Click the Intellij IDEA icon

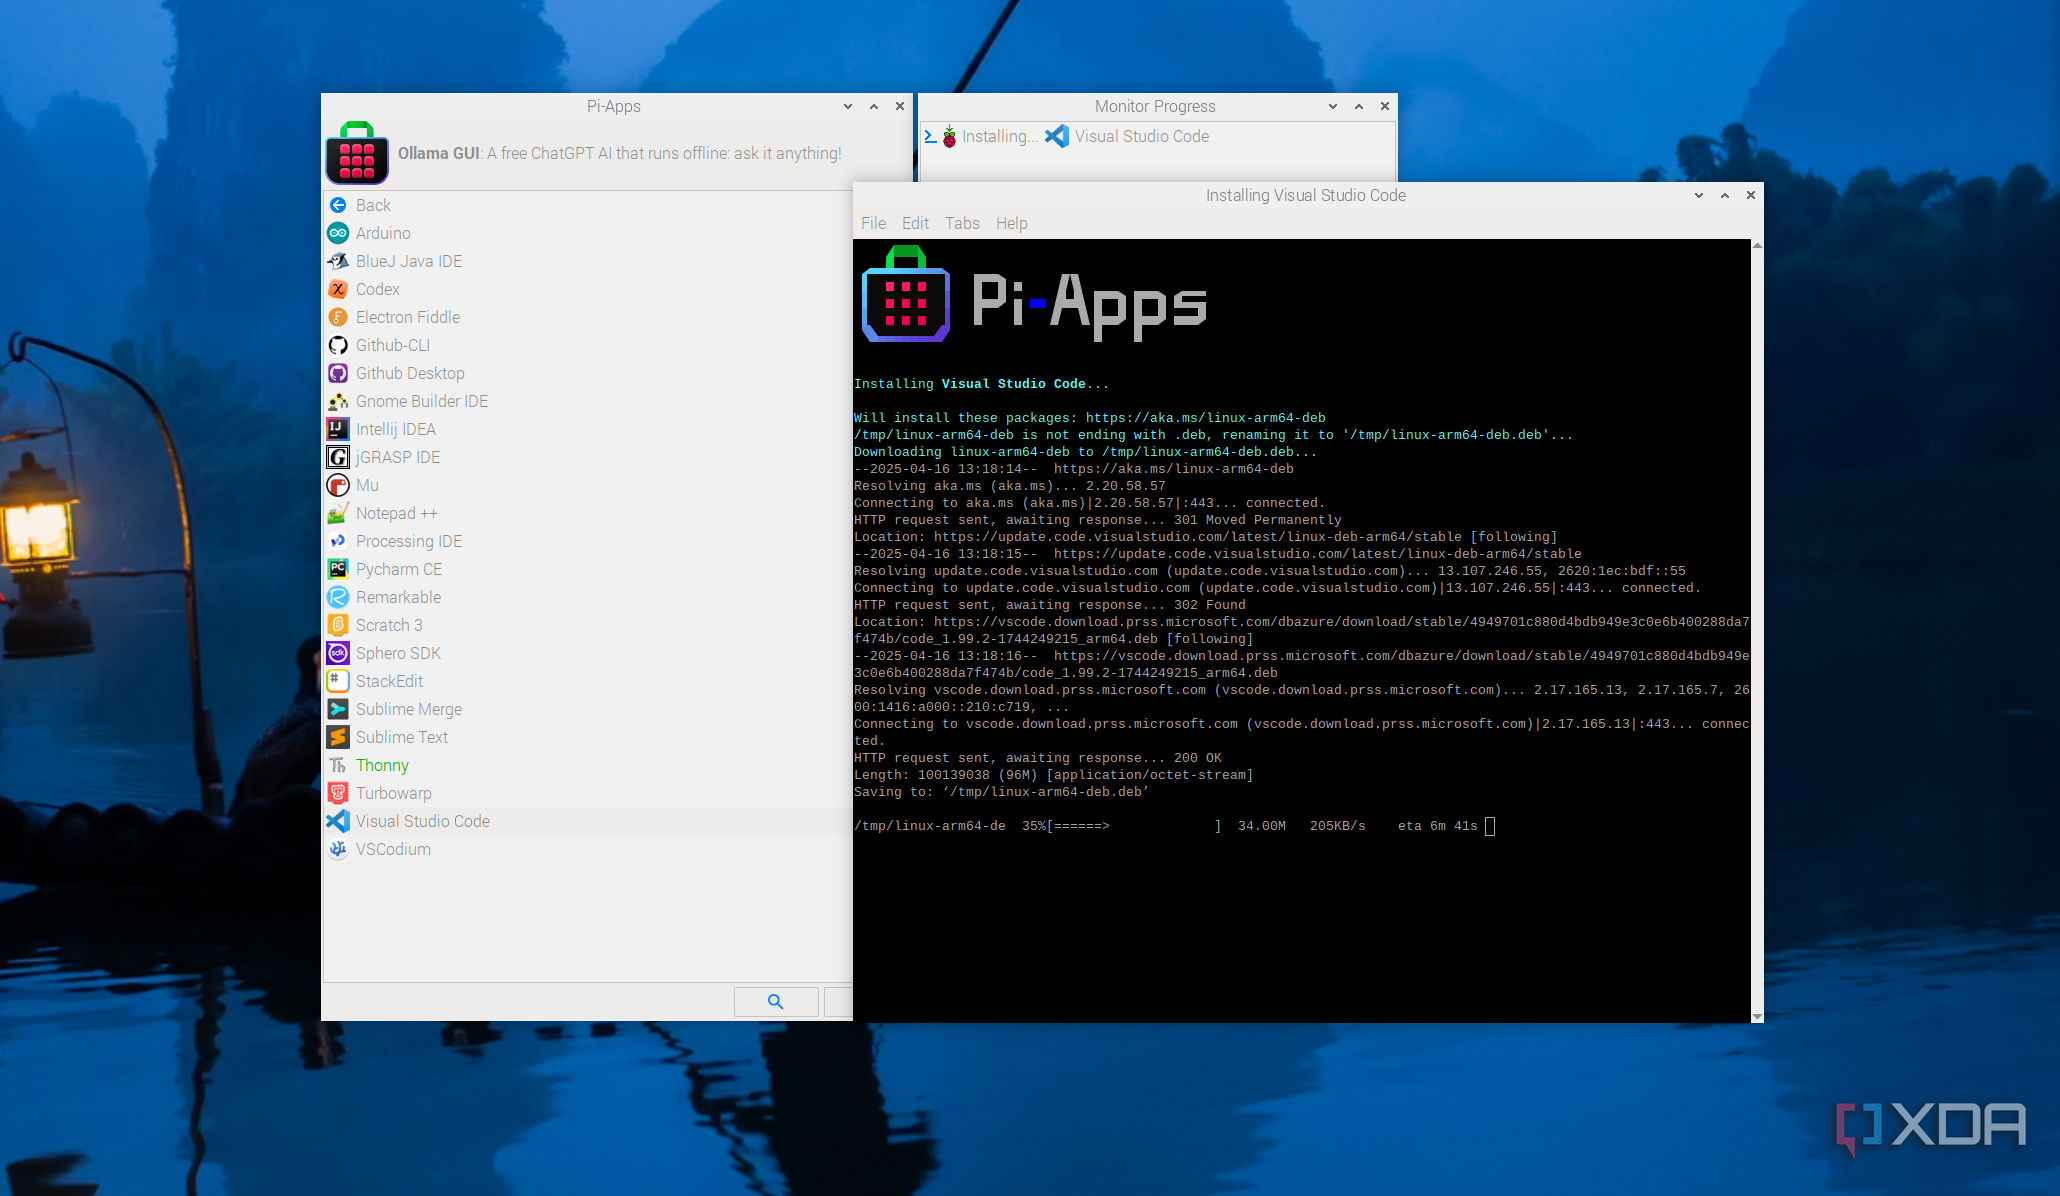coord(338,429)
